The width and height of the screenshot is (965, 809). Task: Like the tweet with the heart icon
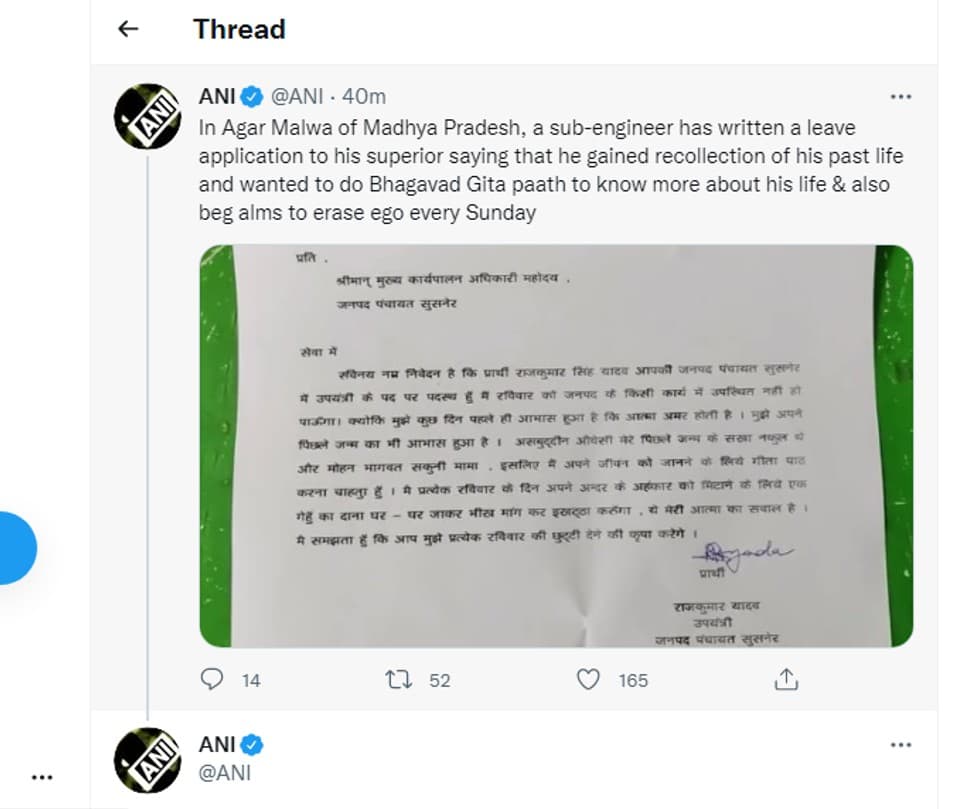(589, 680)
